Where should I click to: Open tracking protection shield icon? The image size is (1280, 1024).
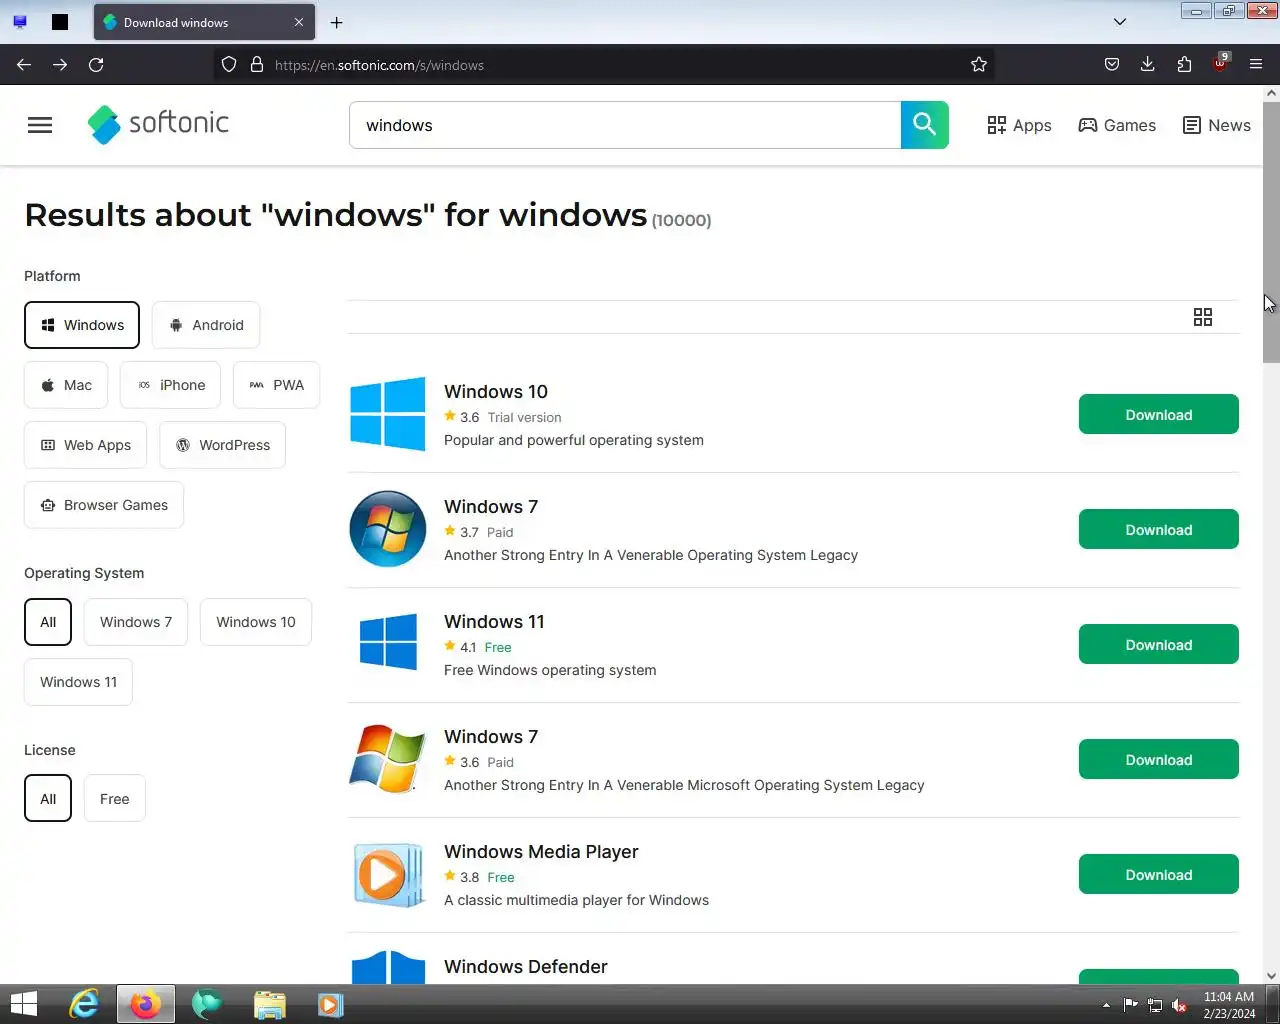(x=229, y=65)
